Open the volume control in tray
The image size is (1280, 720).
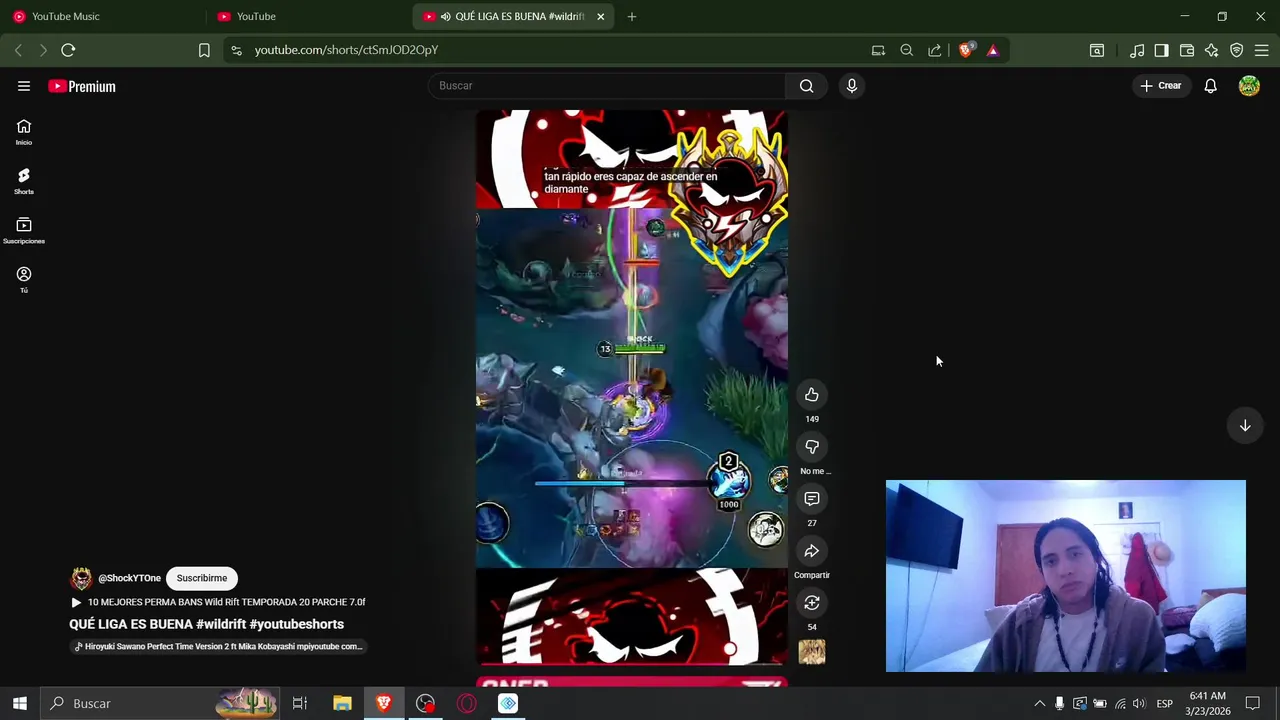[1138, 703]
